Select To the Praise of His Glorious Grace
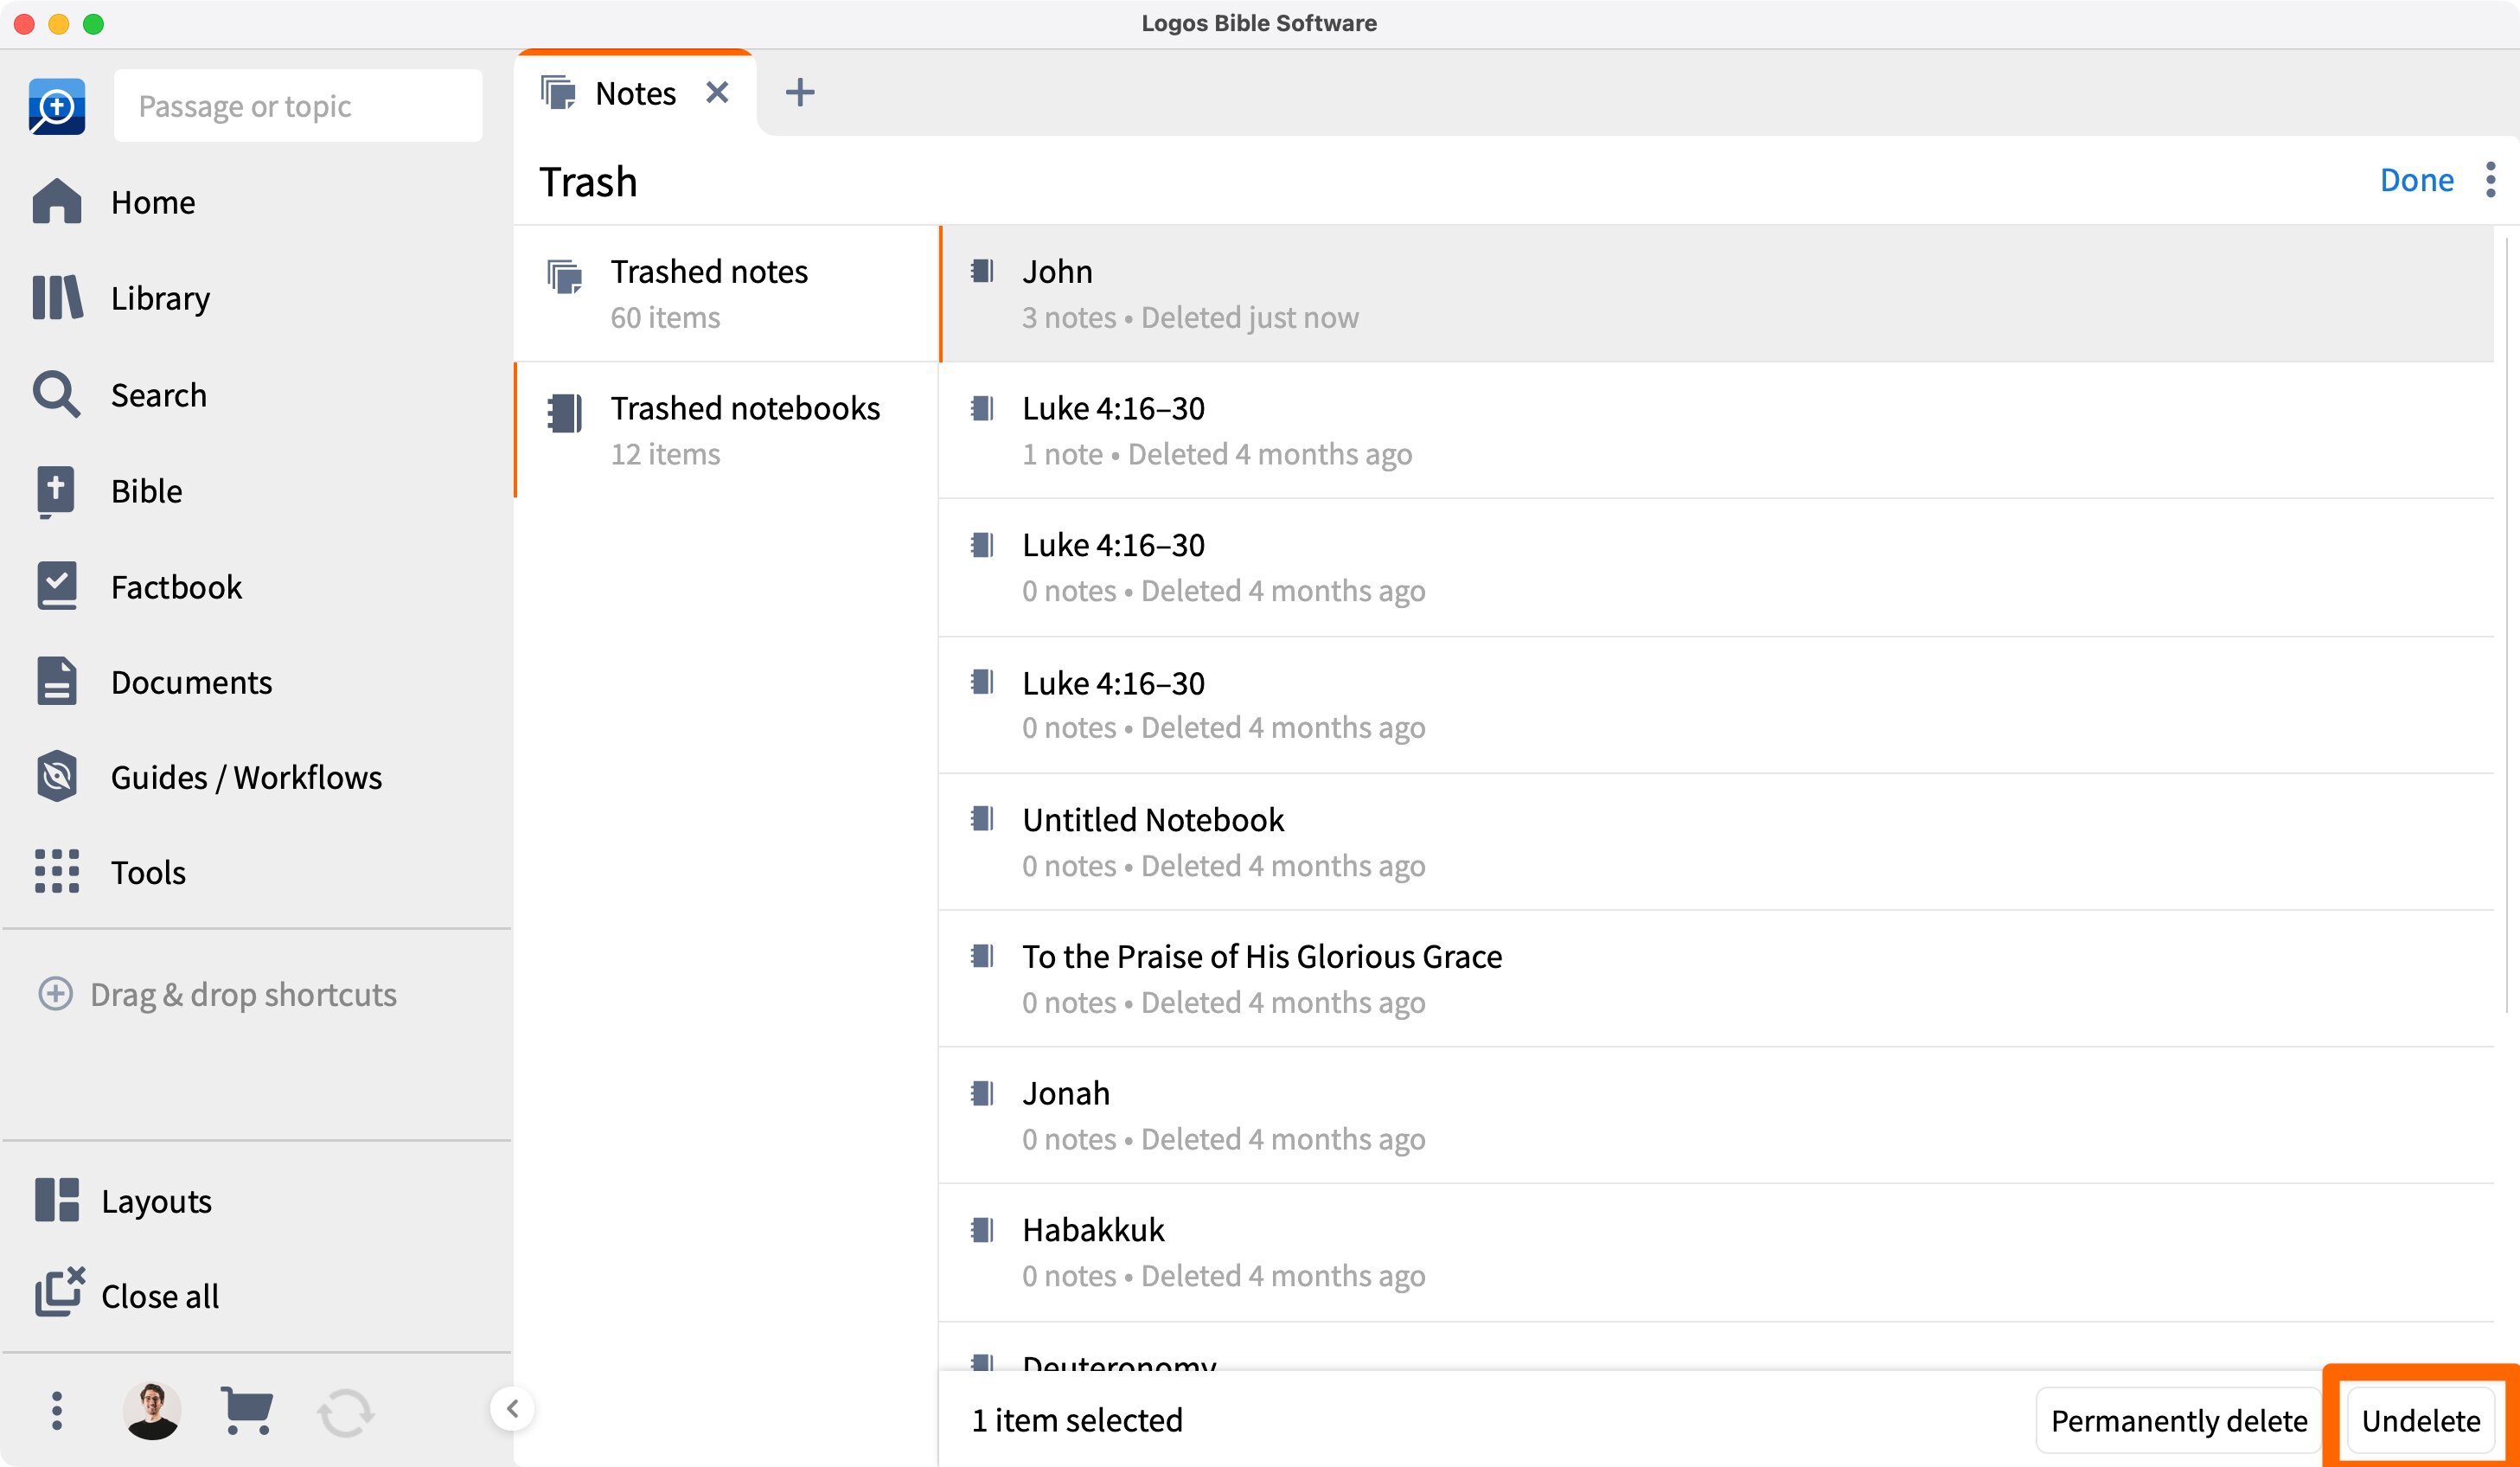 click(1716, 978)
